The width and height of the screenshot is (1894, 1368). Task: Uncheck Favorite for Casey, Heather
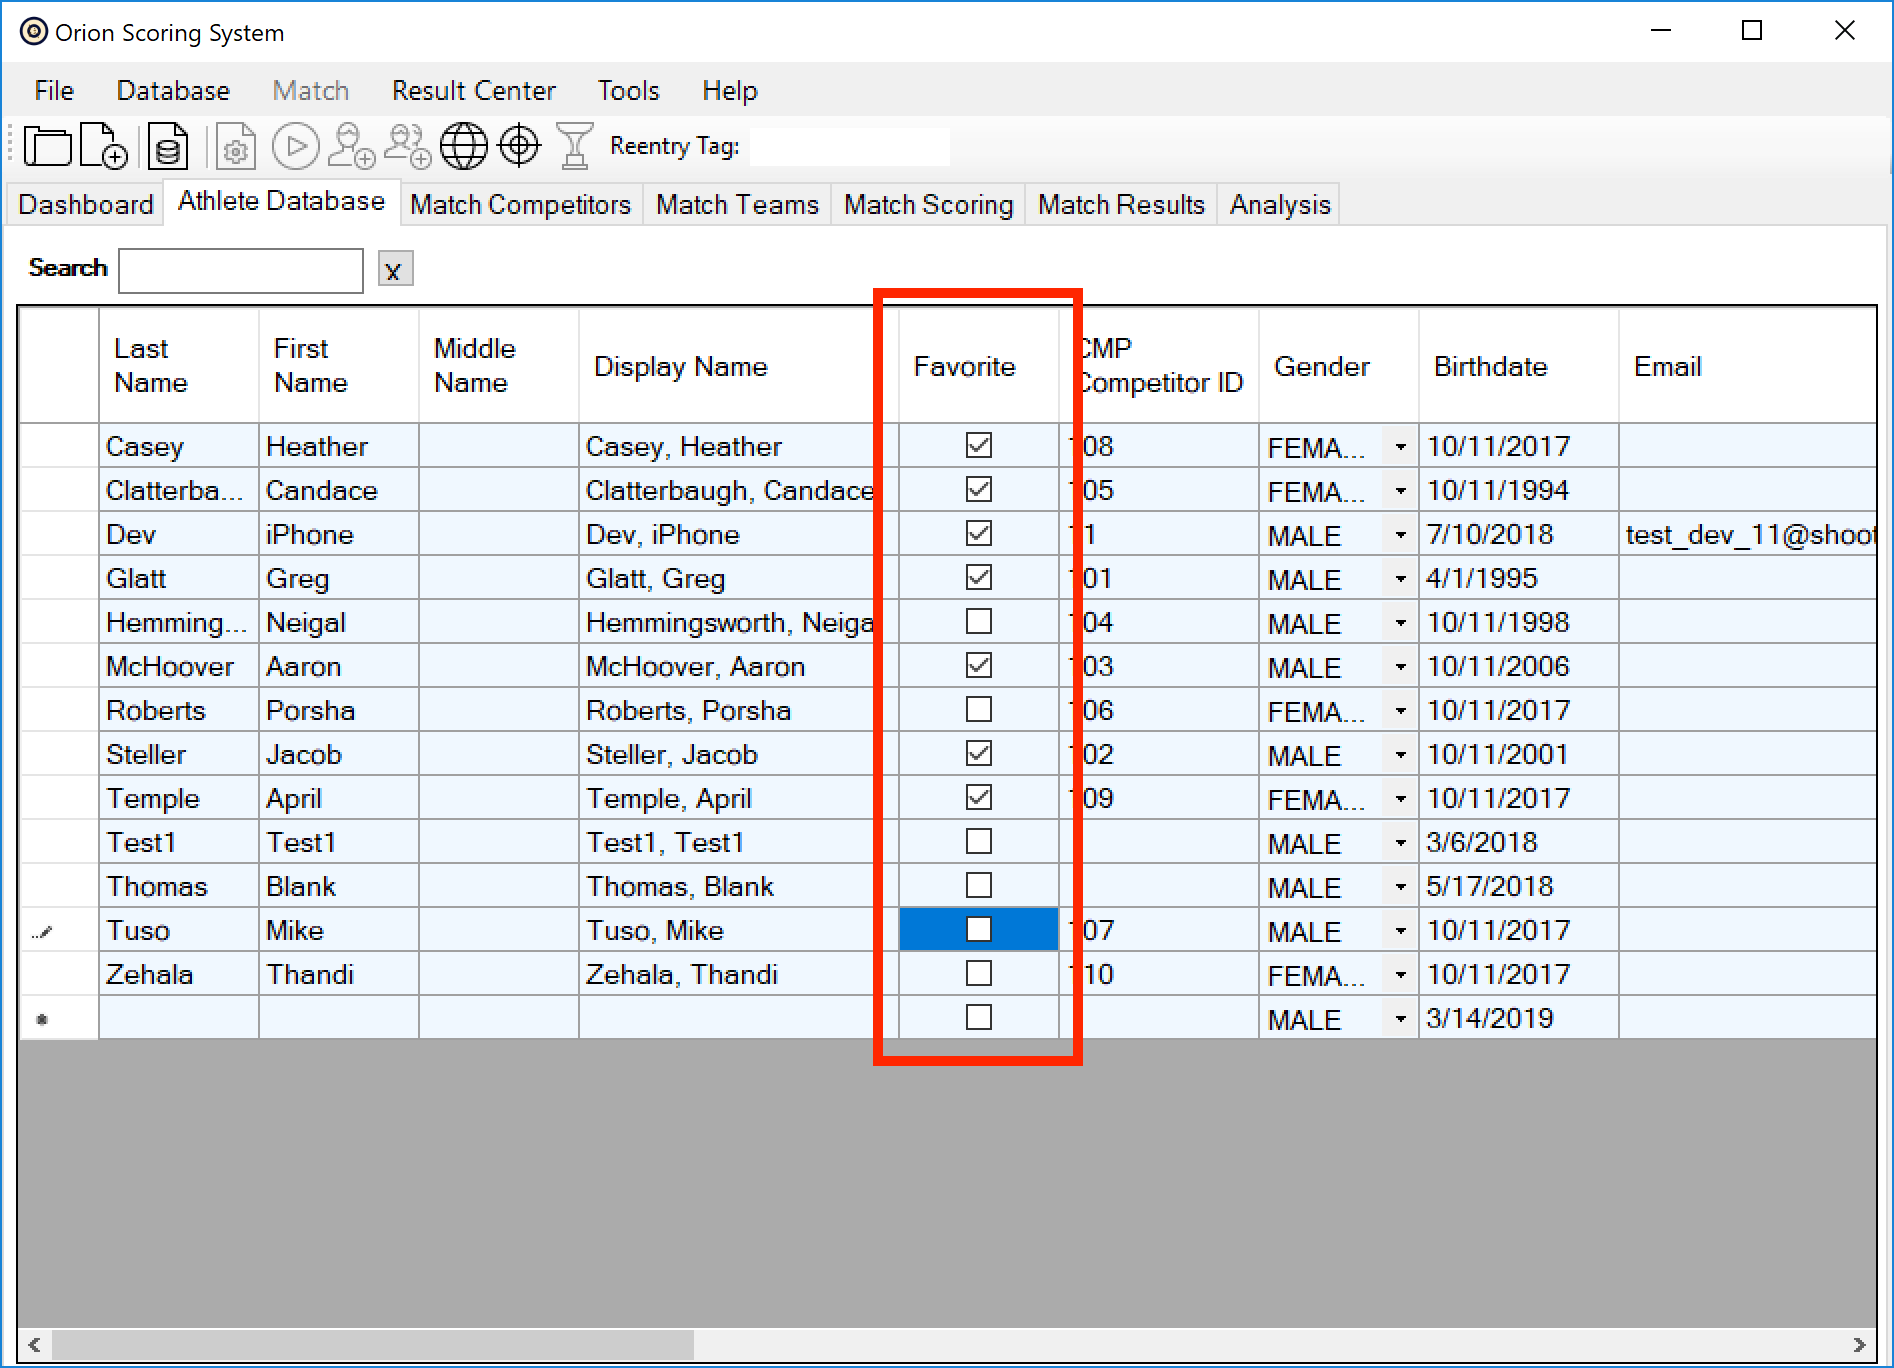(978, 445)
